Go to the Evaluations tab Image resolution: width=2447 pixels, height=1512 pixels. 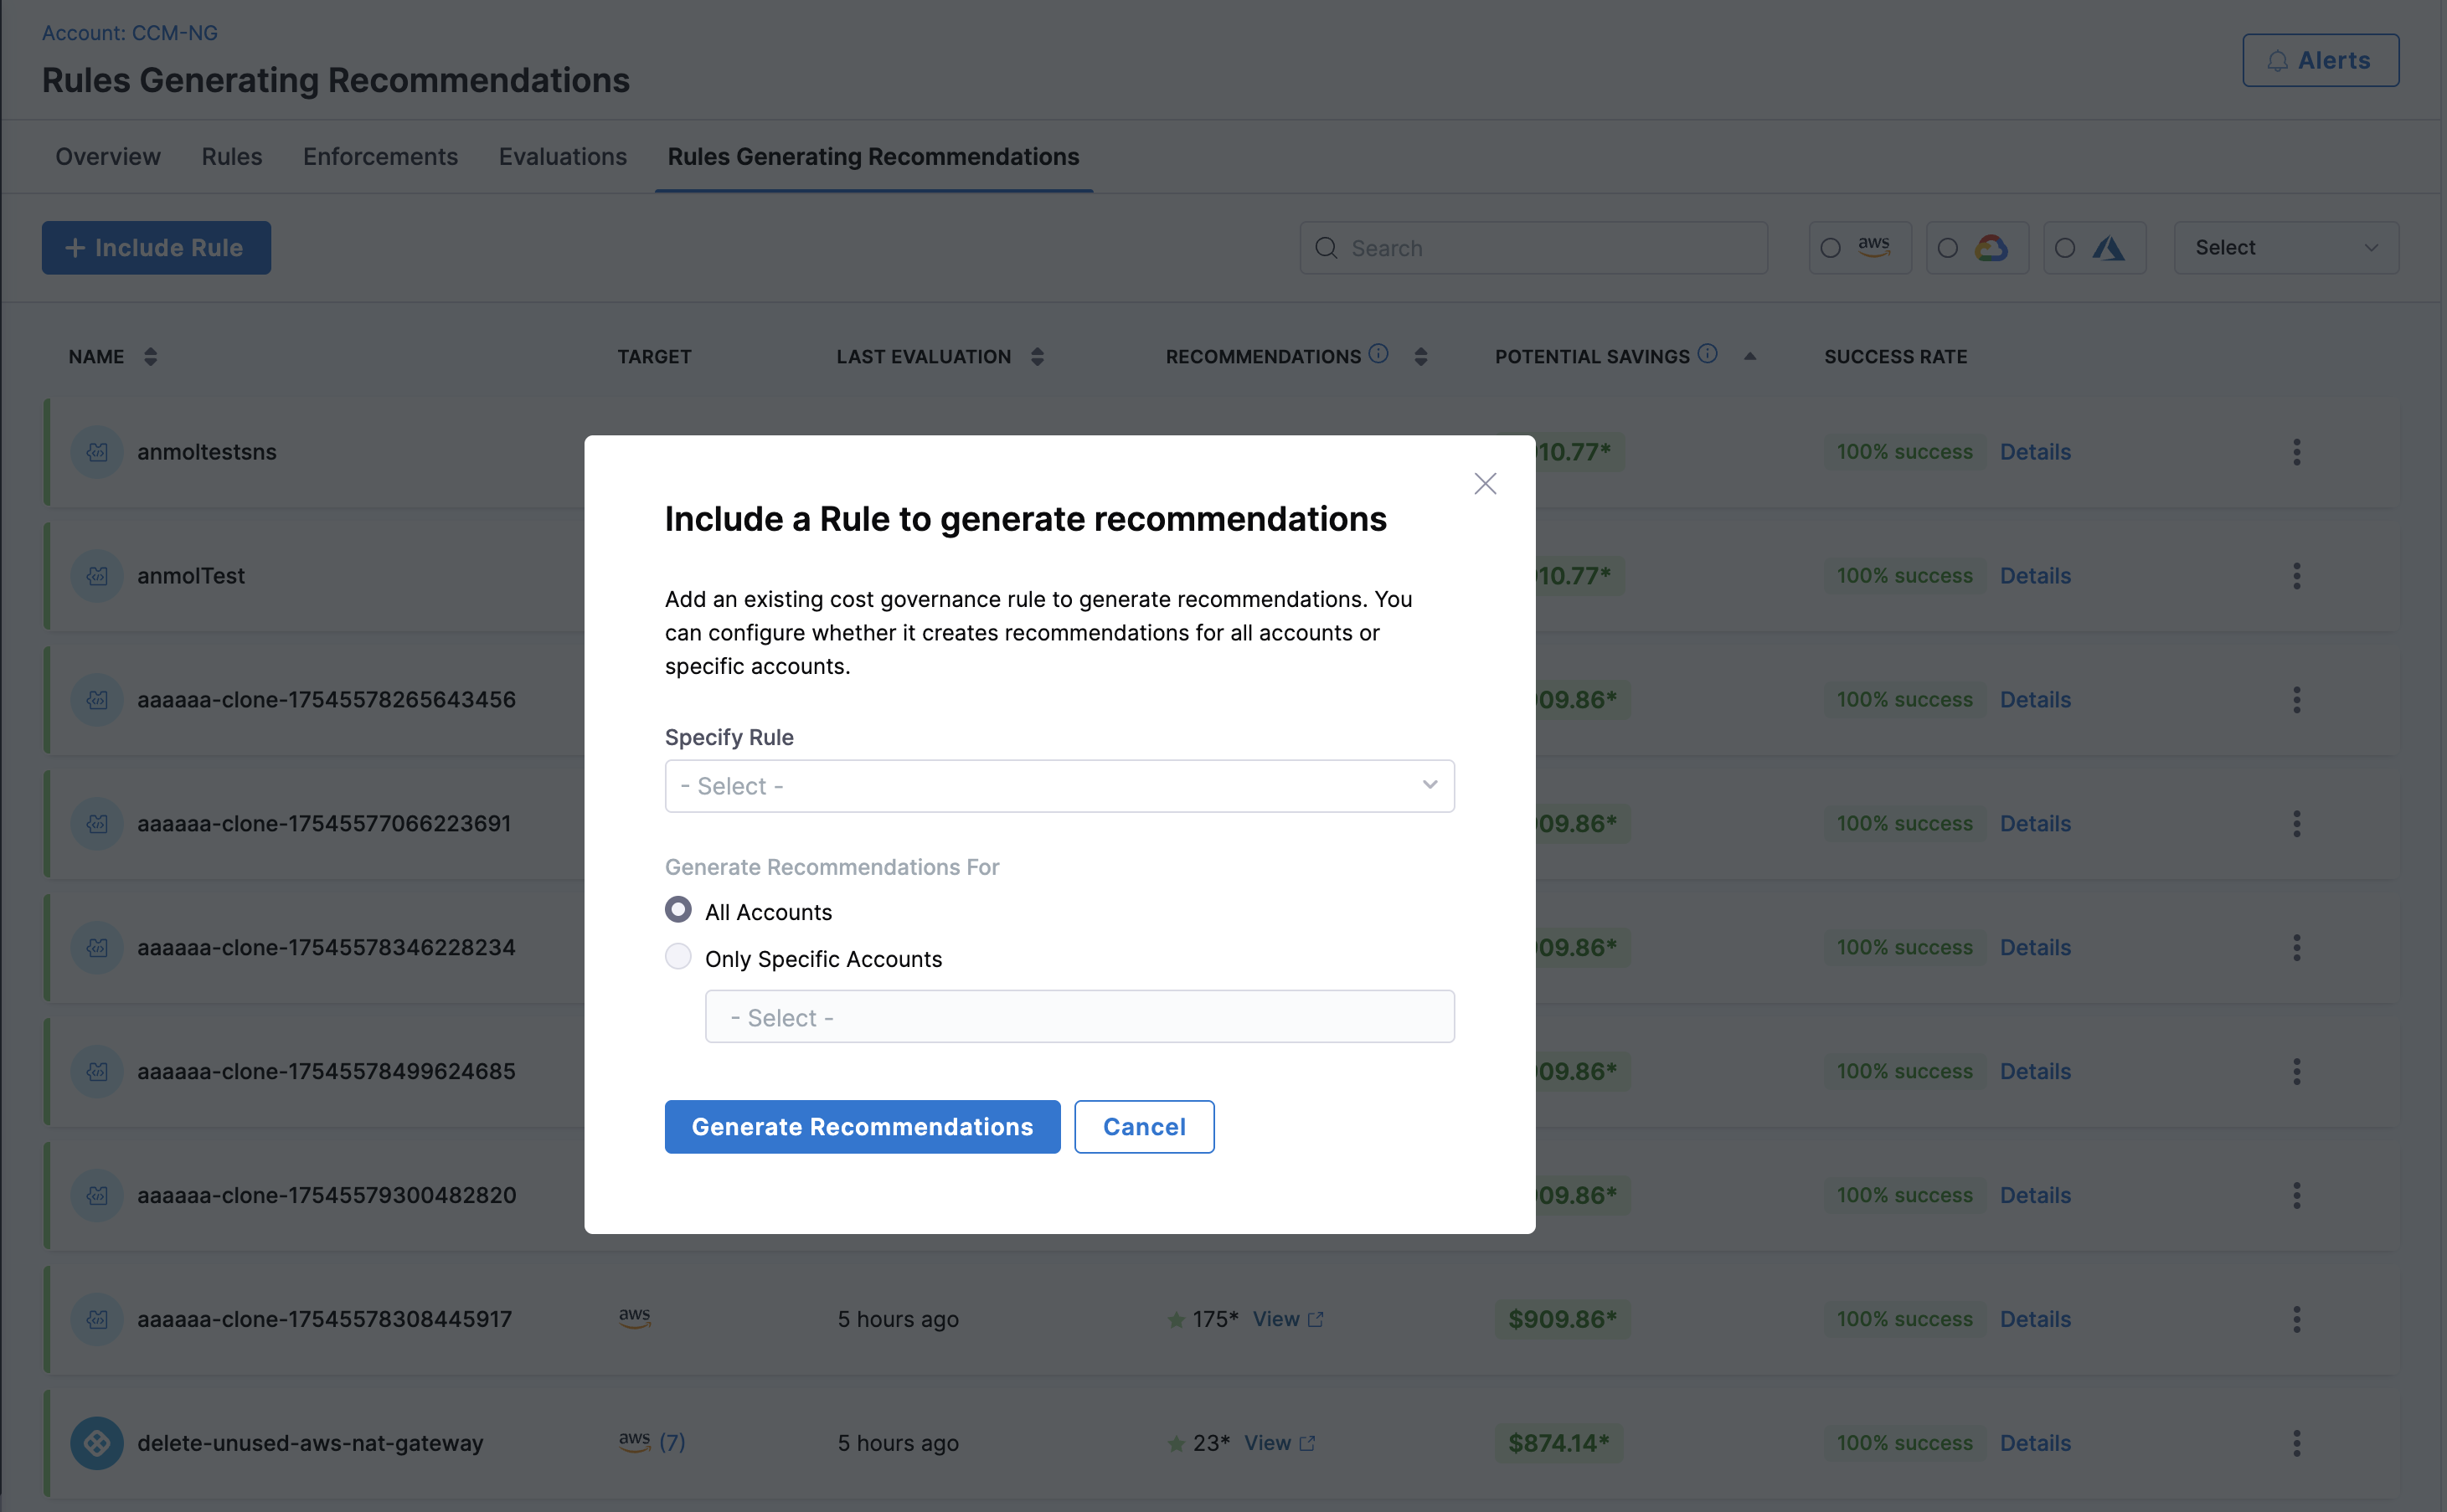(562, 157)
